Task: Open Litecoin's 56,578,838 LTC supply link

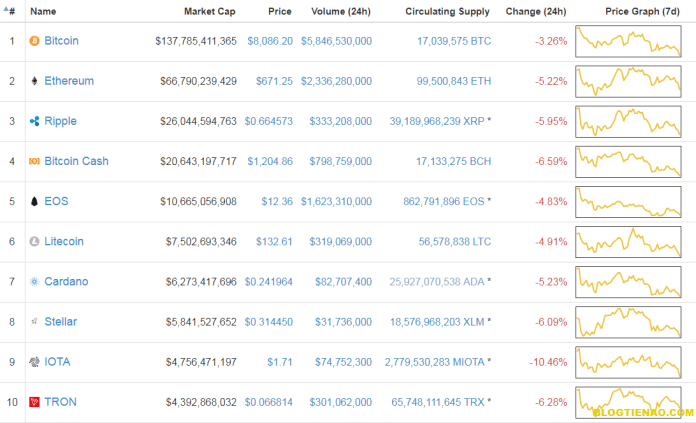Action: coord(455,241)
